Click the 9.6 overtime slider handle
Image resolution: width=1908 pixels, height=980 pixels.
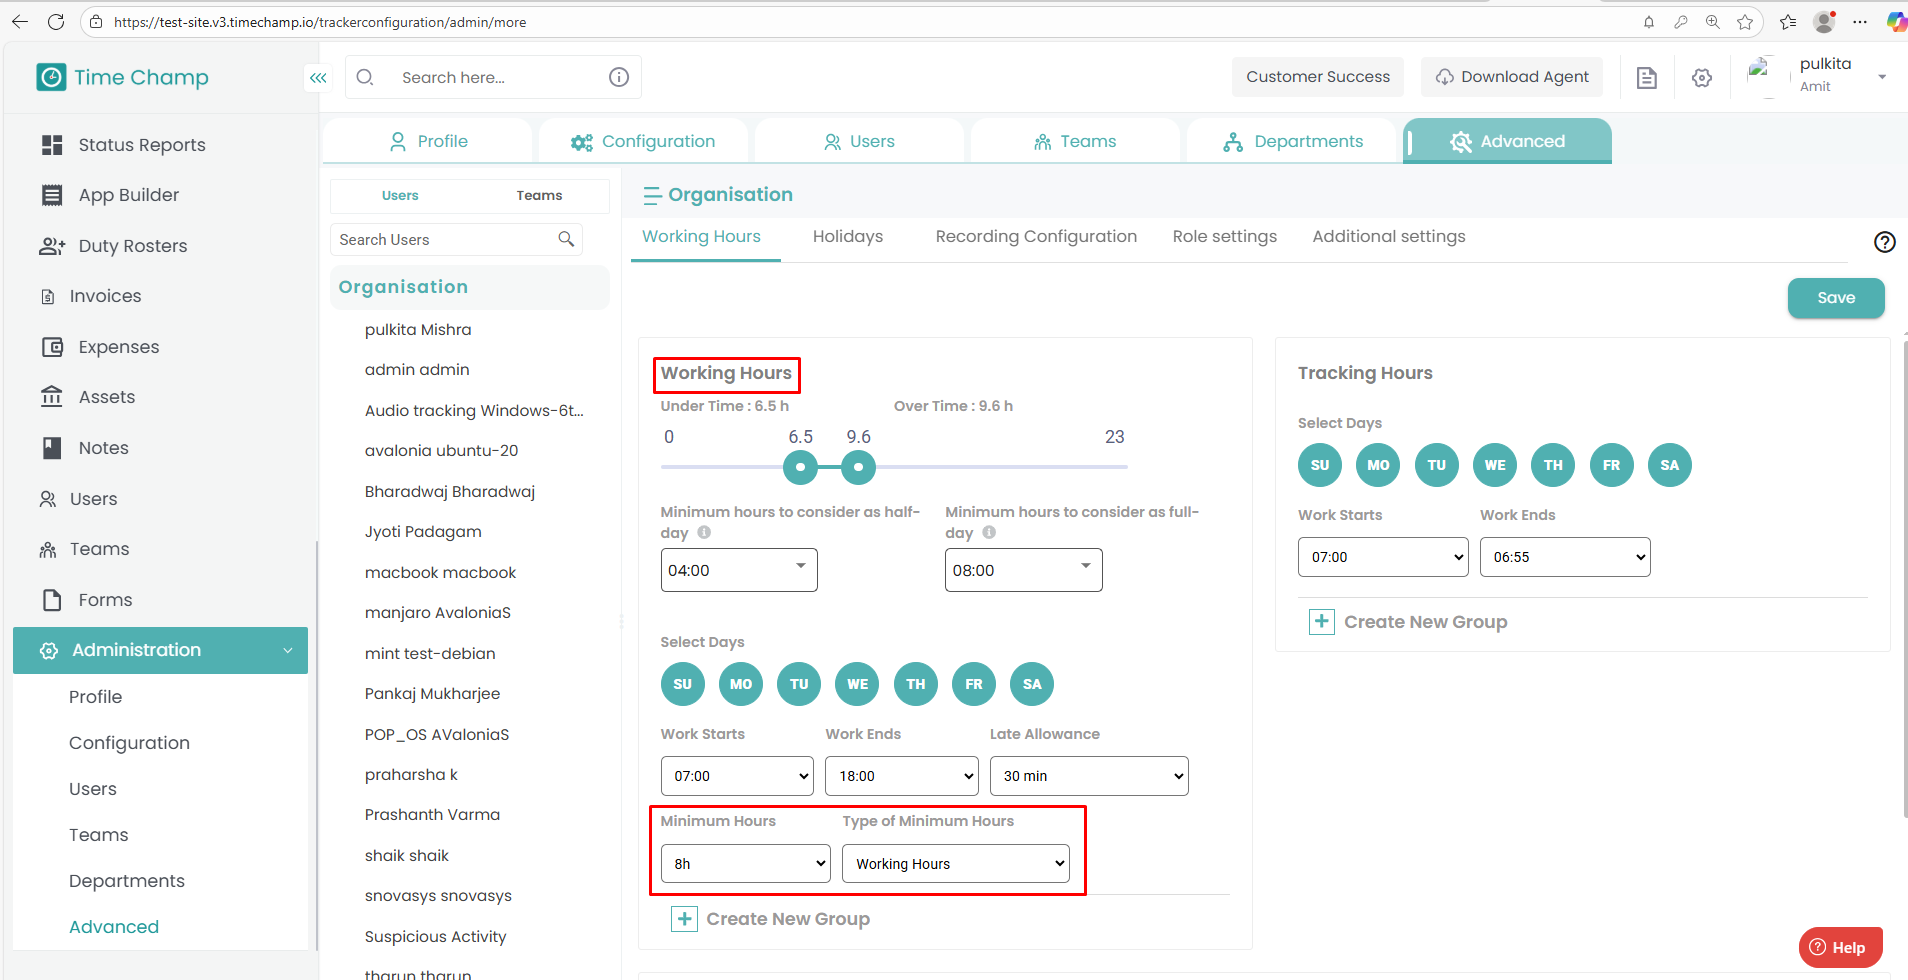(858, 467)
